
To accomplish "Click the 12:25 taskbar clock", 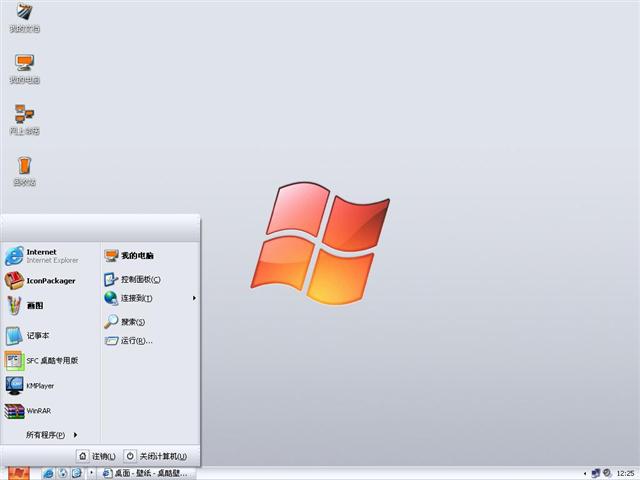I will pyautogui.click(x=625, y=473).
